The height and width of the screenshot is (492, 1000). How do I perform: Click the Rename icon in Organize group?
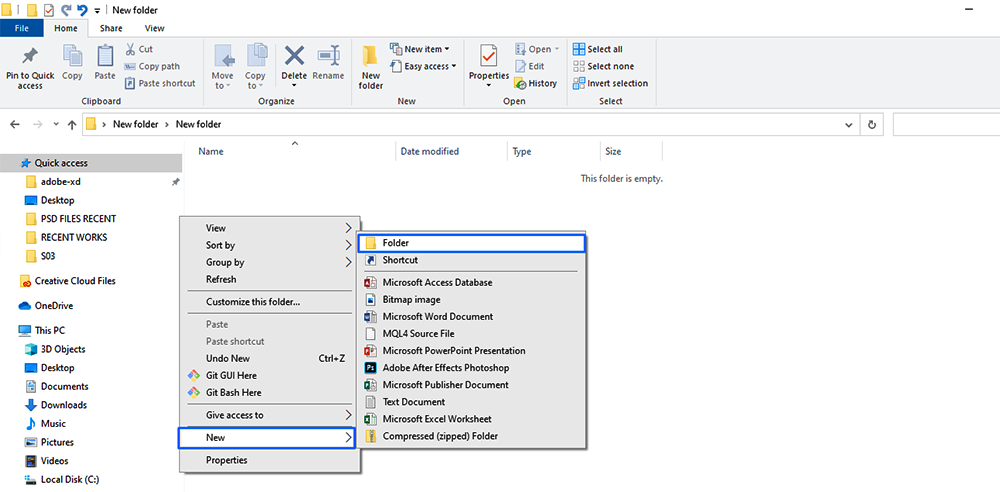click(x=328, y=56)
